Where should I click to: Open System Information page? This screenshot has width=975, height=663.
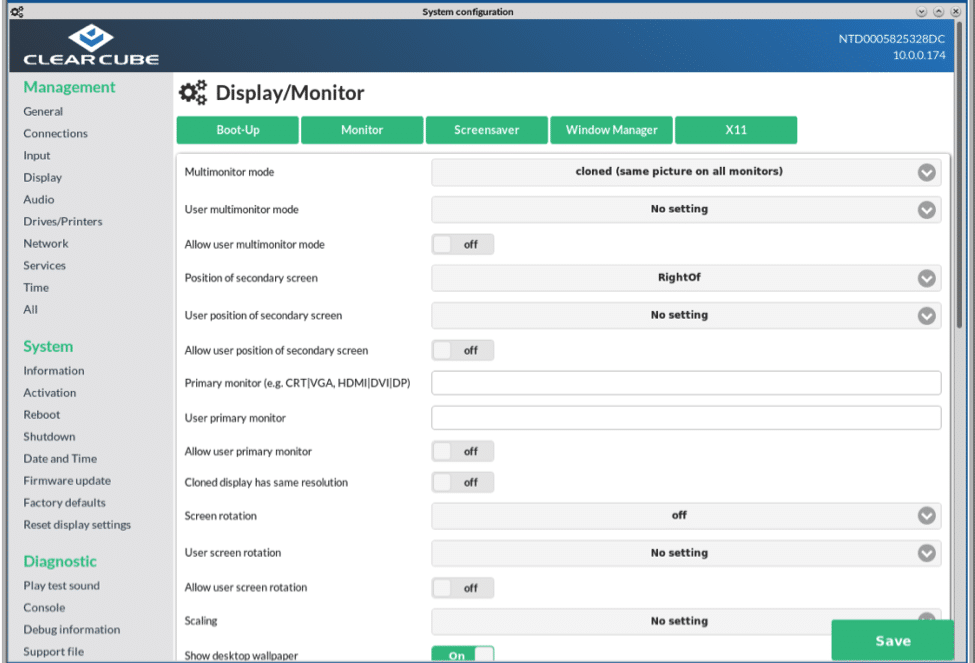[x=53, y=371]
